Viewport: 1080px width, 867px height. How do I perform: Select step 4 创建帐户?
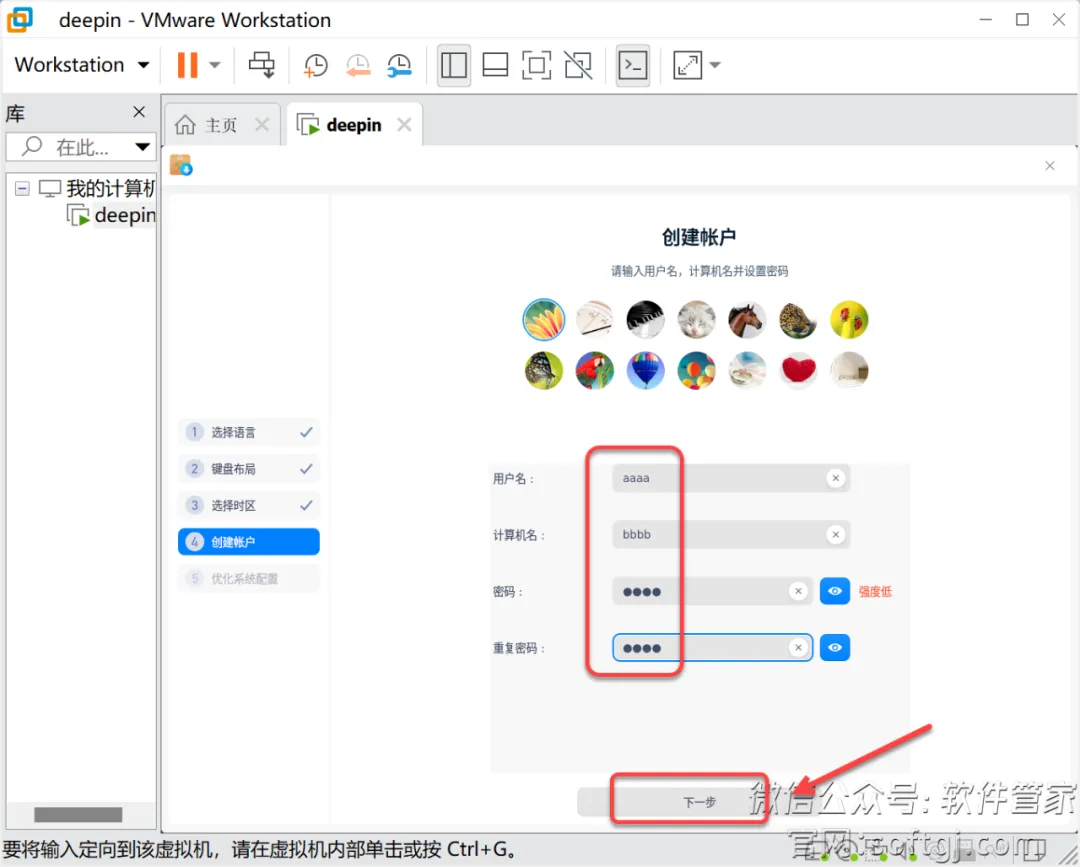tap(249, 542)
